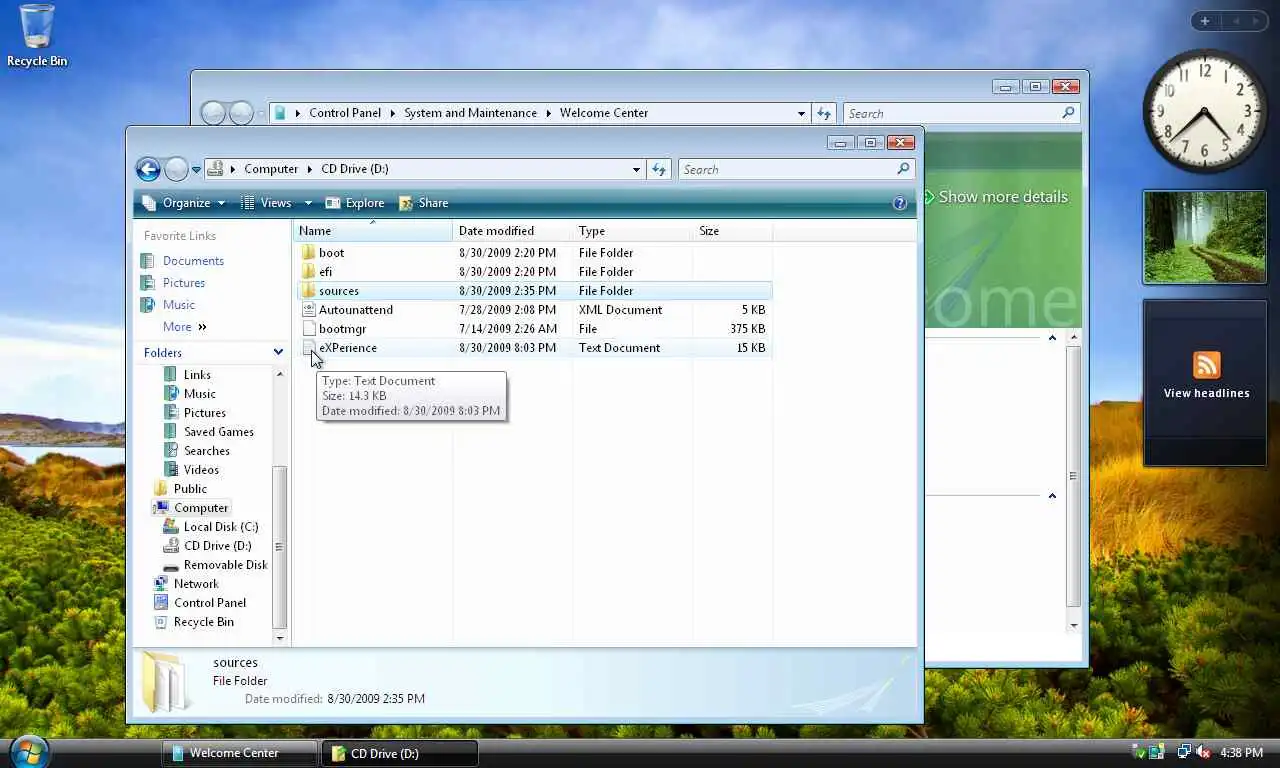Sort files by the Type column header
The width and height of the screenshot is (1280, 768).
[x=632, y=231]
